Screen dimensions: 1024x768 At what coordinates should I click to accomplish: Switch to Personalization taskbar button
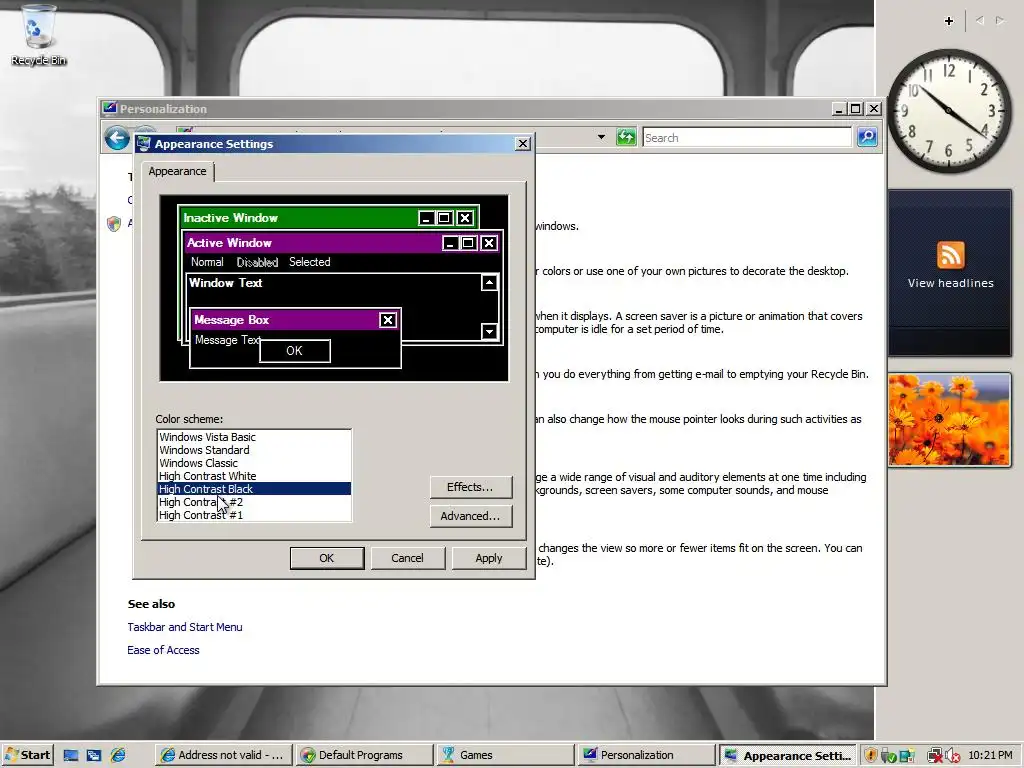click(x=646, y=755)
